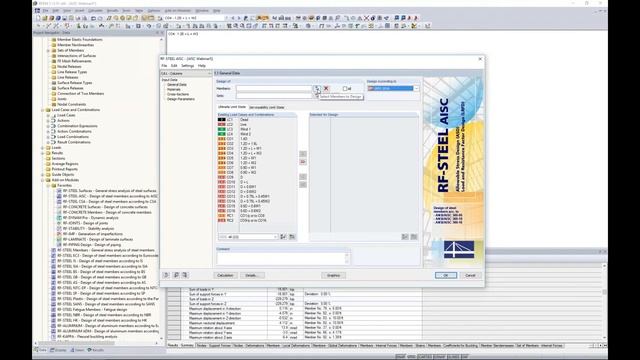
Task: Click the second icon at dialog bottom-left
Action: point(176,275)
